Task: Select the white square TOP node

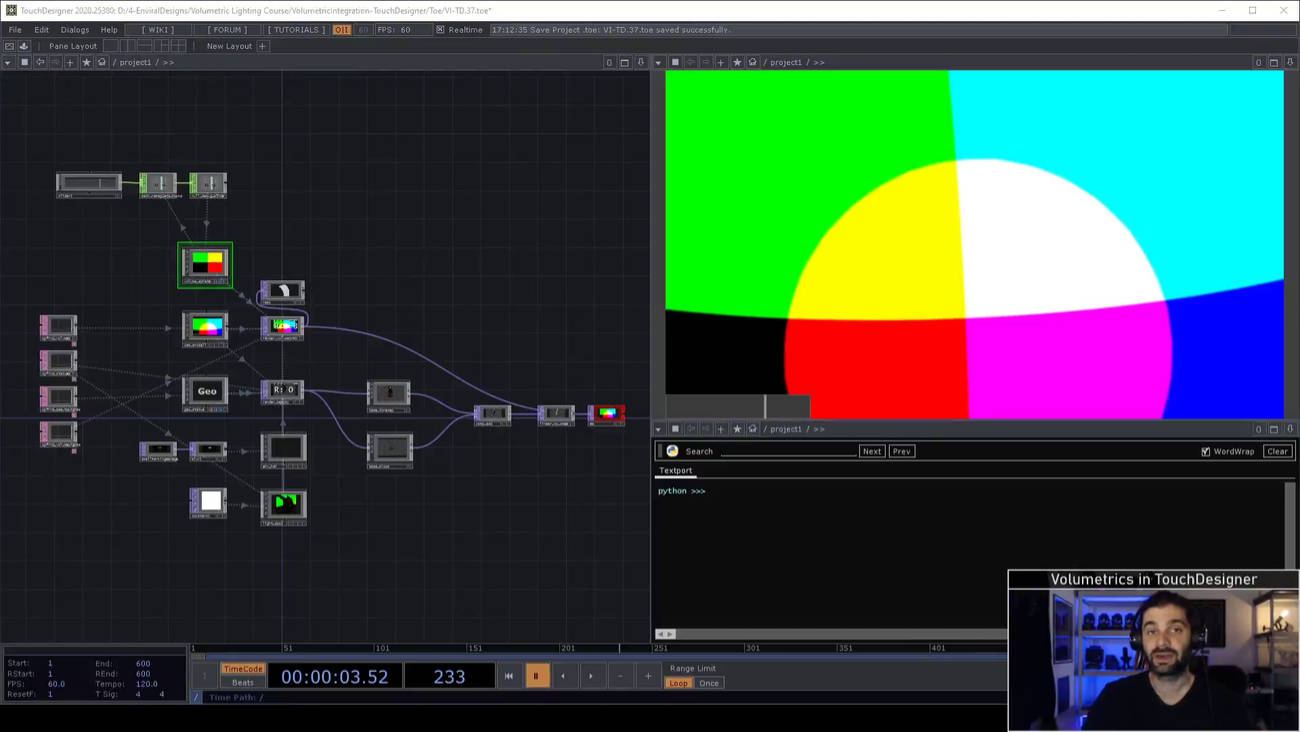Action: tap(209, 502)
